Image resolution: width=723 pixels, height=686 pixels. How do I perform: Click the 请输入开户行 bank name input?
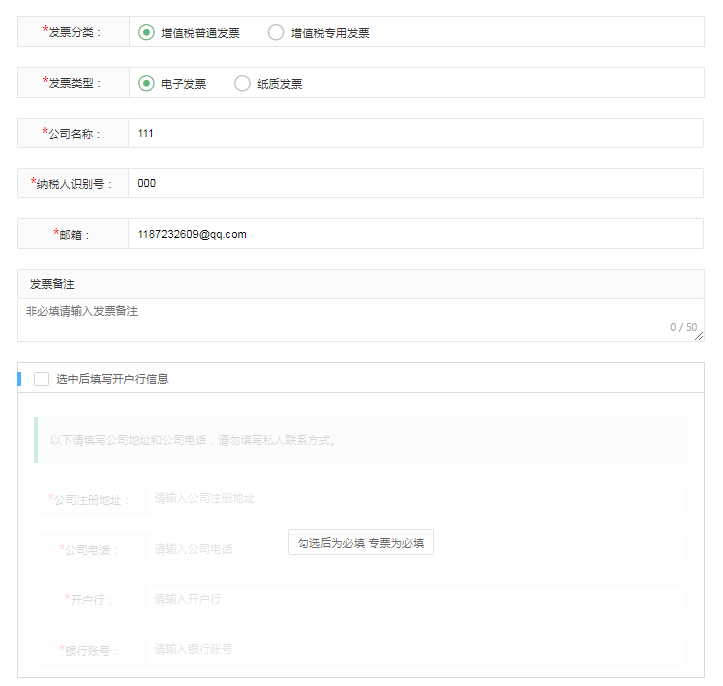(x=415, y=599)
